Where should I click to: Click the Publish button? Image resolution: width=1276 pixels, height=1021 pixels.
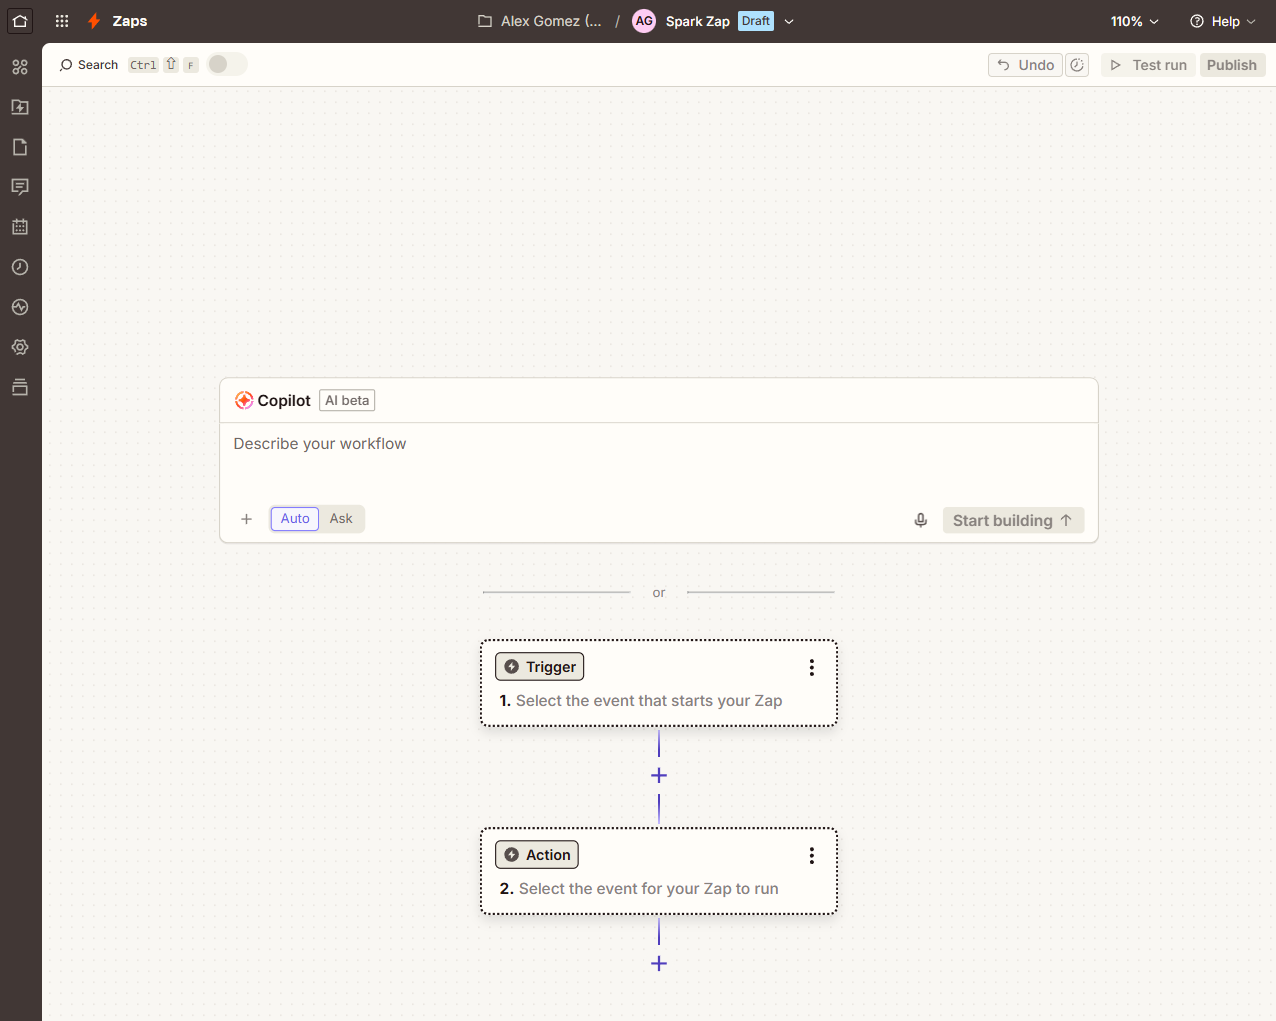pos(1232,64)
